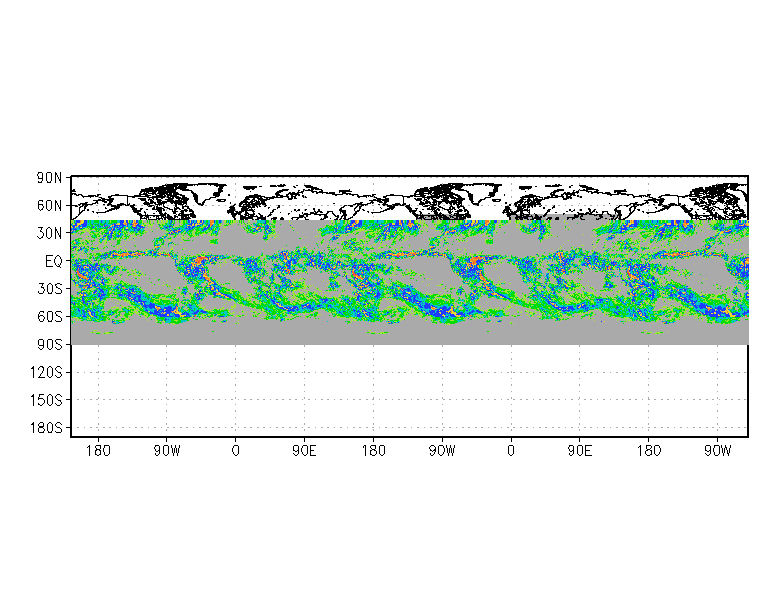
Task: Click the 30S latitude axis label
Action: click(x=50, y=289)
